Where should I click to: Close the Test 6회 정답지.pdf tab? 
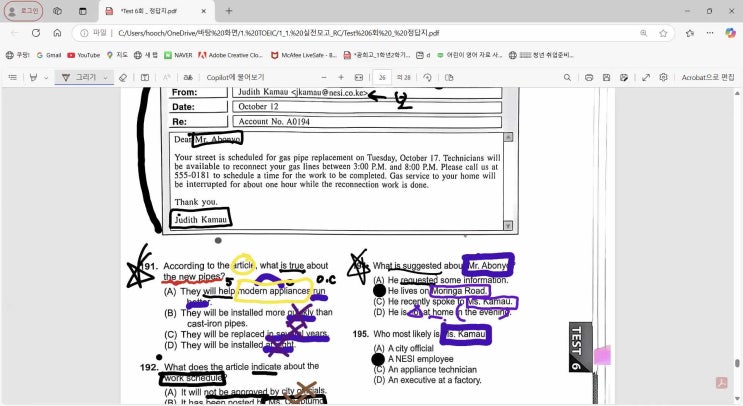[204, 11]
